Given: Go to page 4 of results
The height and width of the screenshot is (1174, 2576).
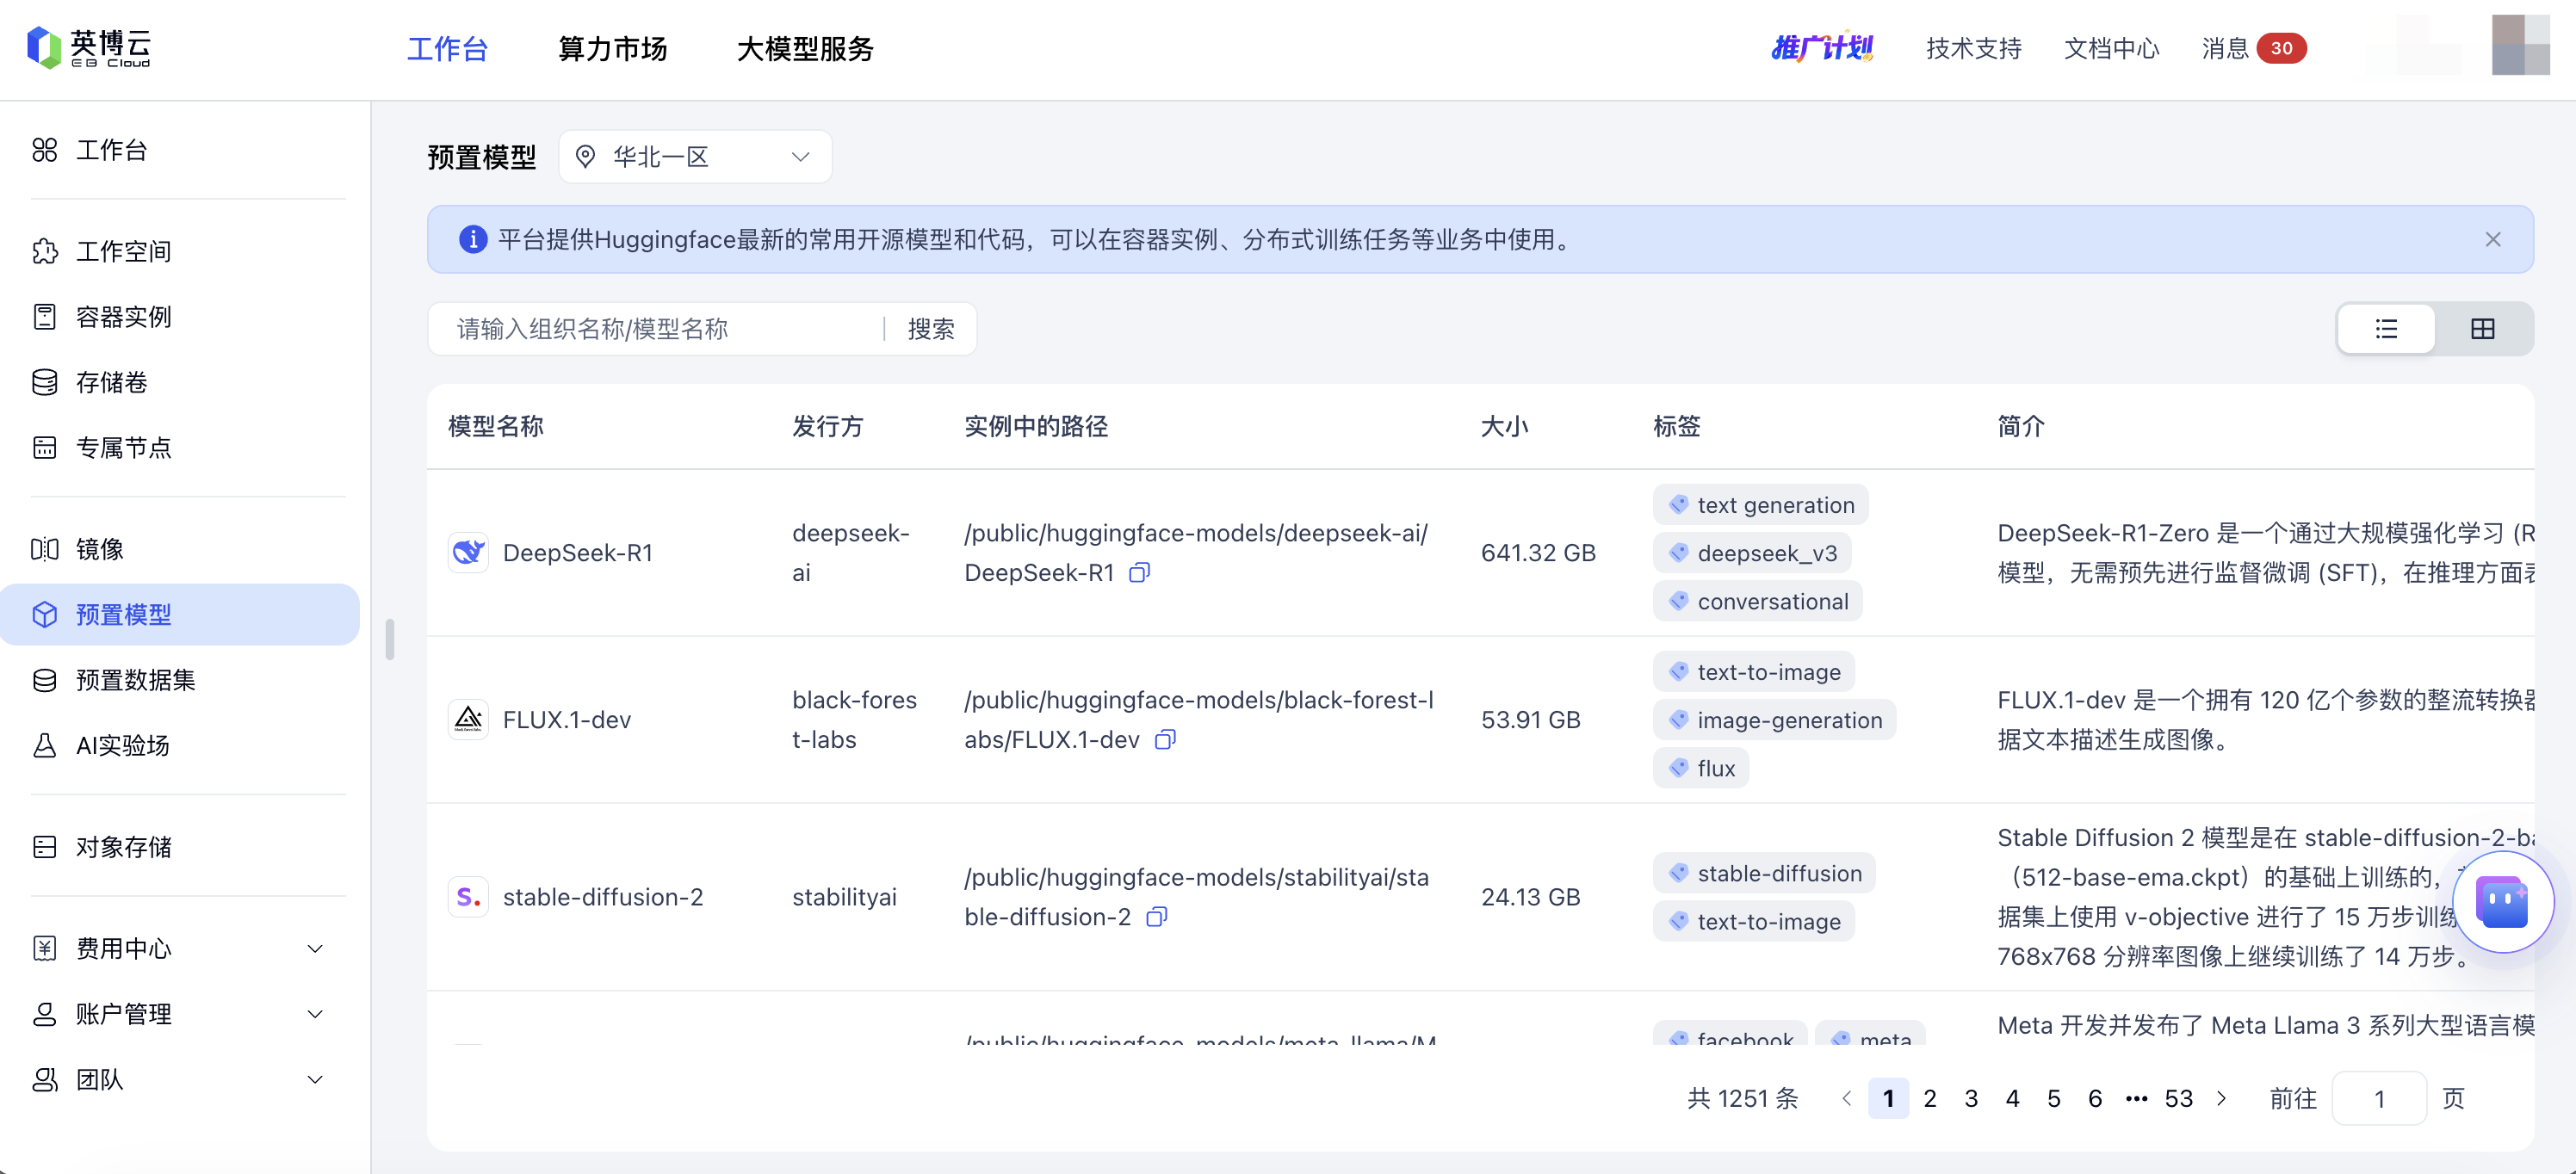Looking at the screenshot, I should (2012, 1098).
